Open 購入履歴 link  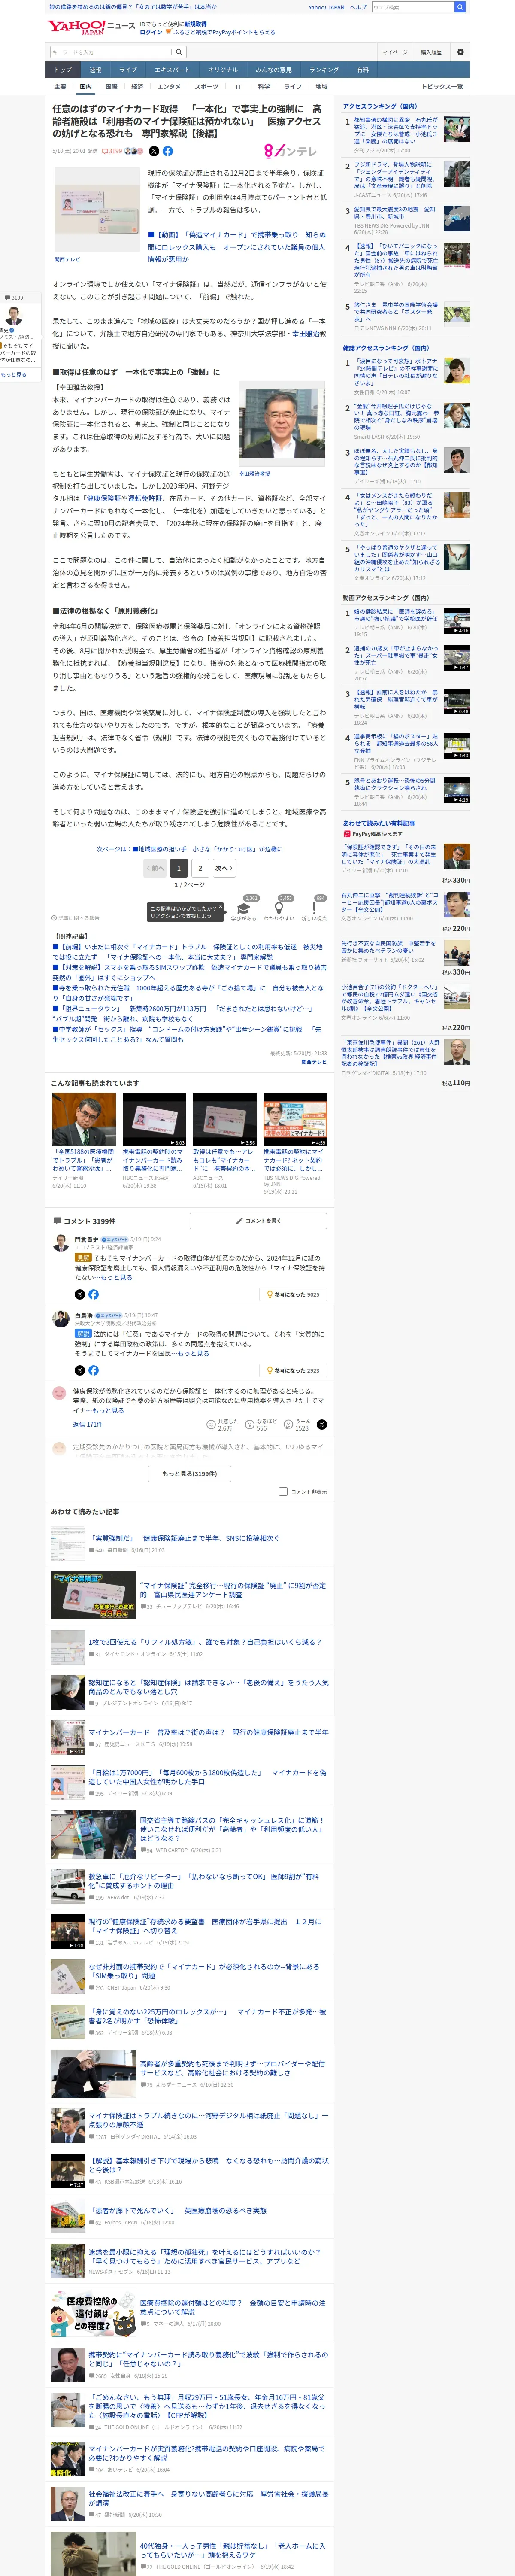tap(431, 52)
